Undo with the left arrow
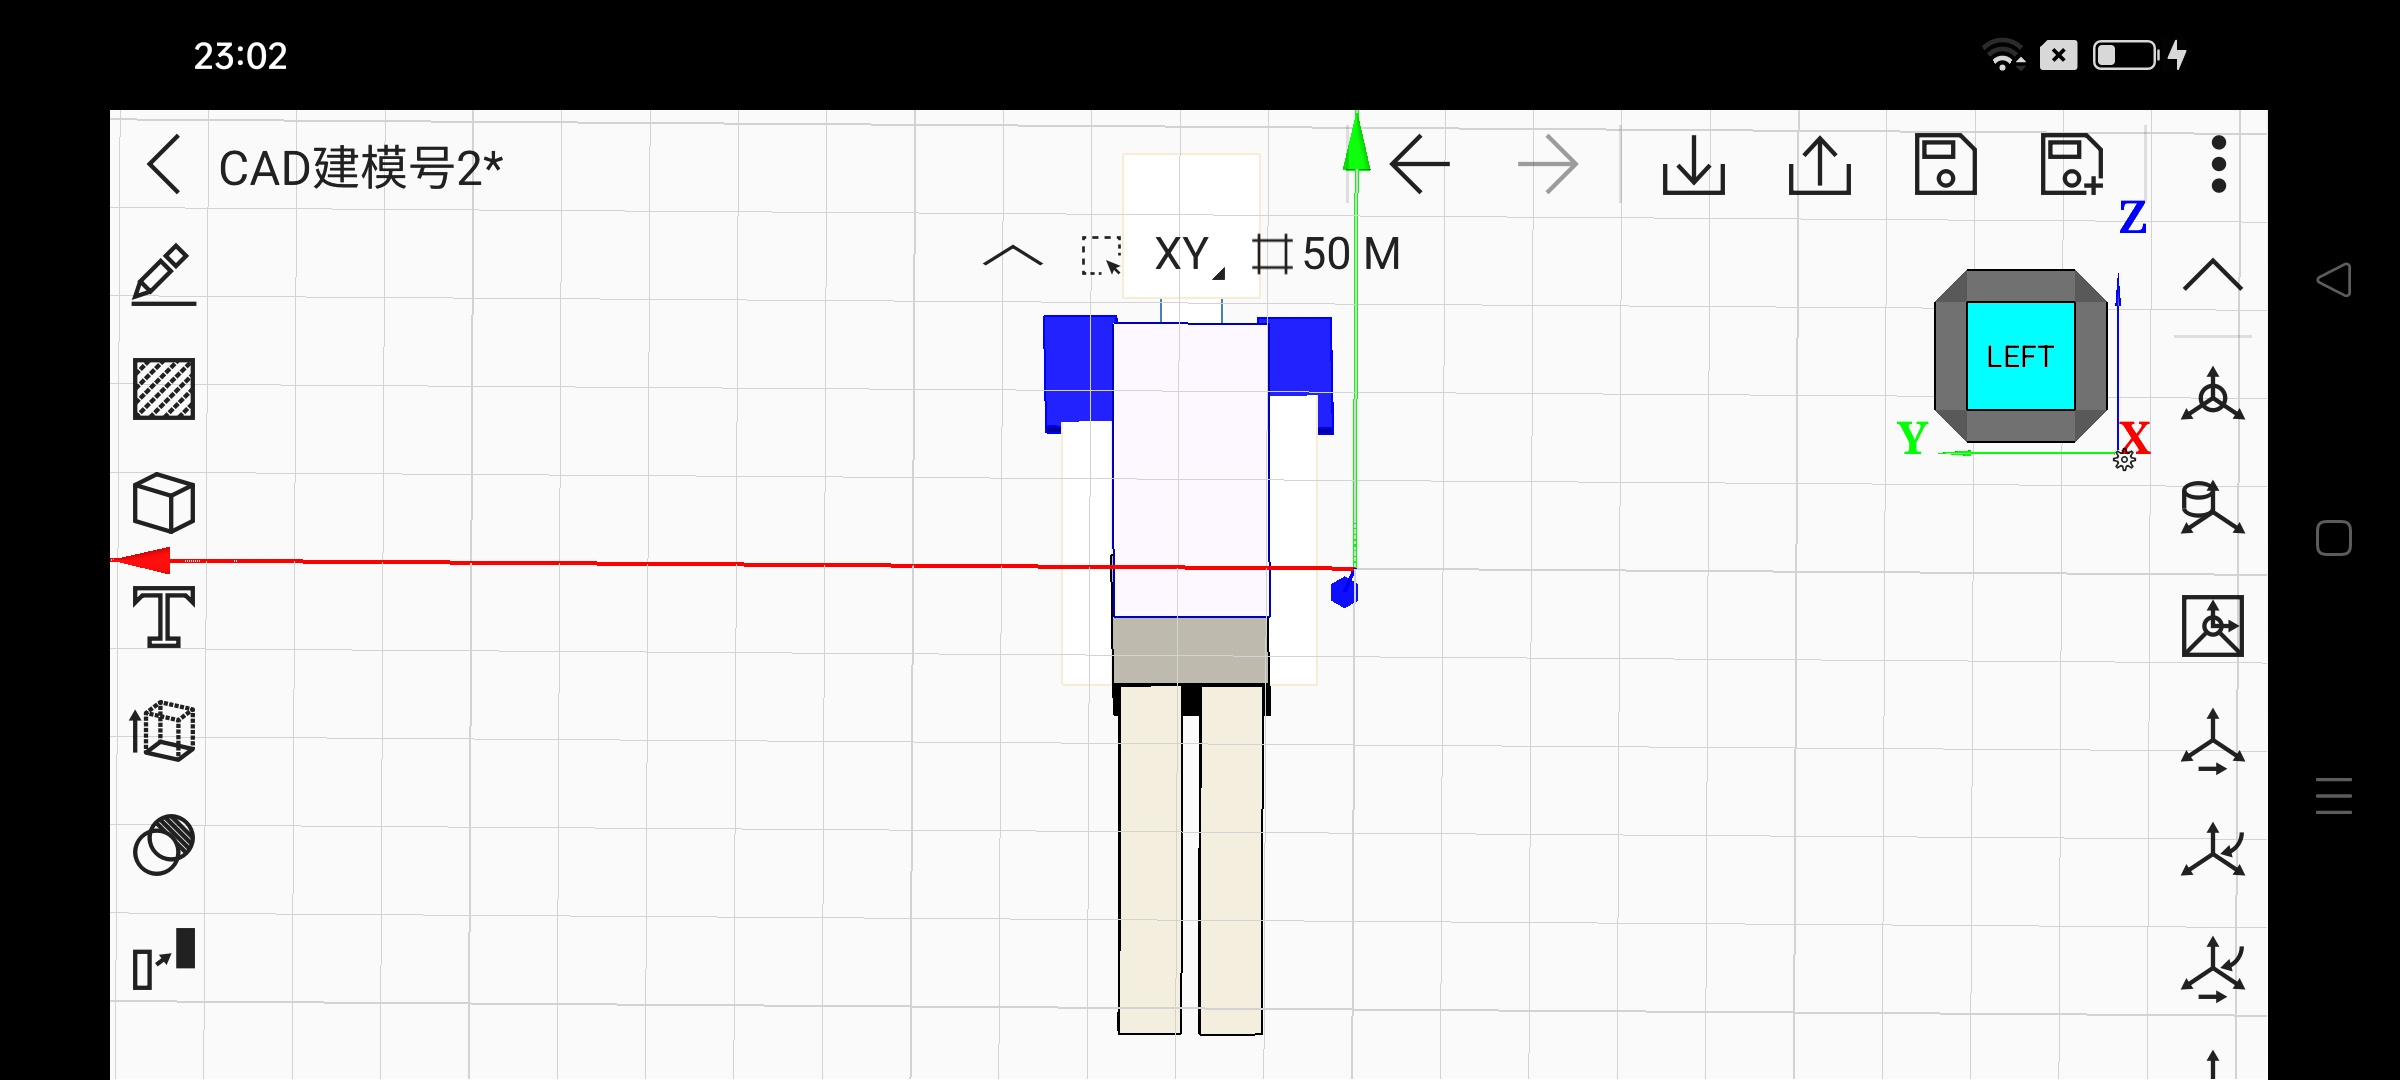 point(1420,164)
